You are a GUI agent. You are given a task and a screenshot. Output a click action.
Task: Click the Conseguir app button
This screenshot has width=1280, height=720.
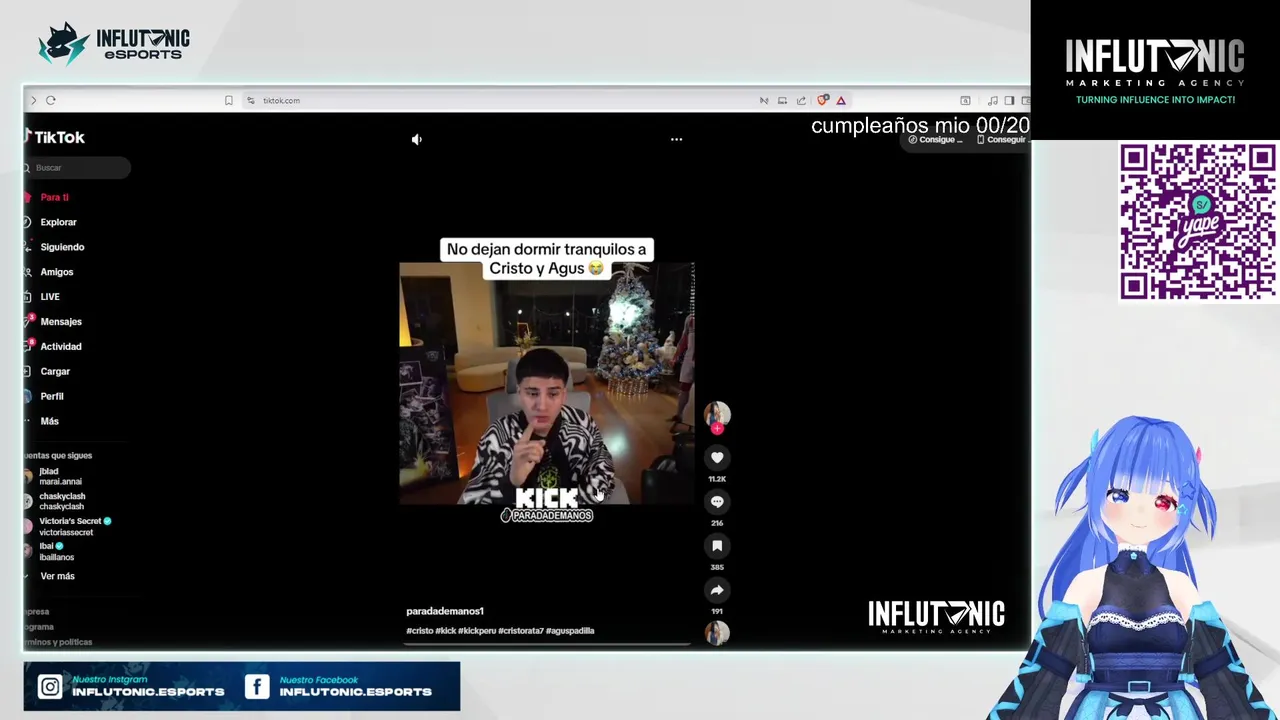1002,140
